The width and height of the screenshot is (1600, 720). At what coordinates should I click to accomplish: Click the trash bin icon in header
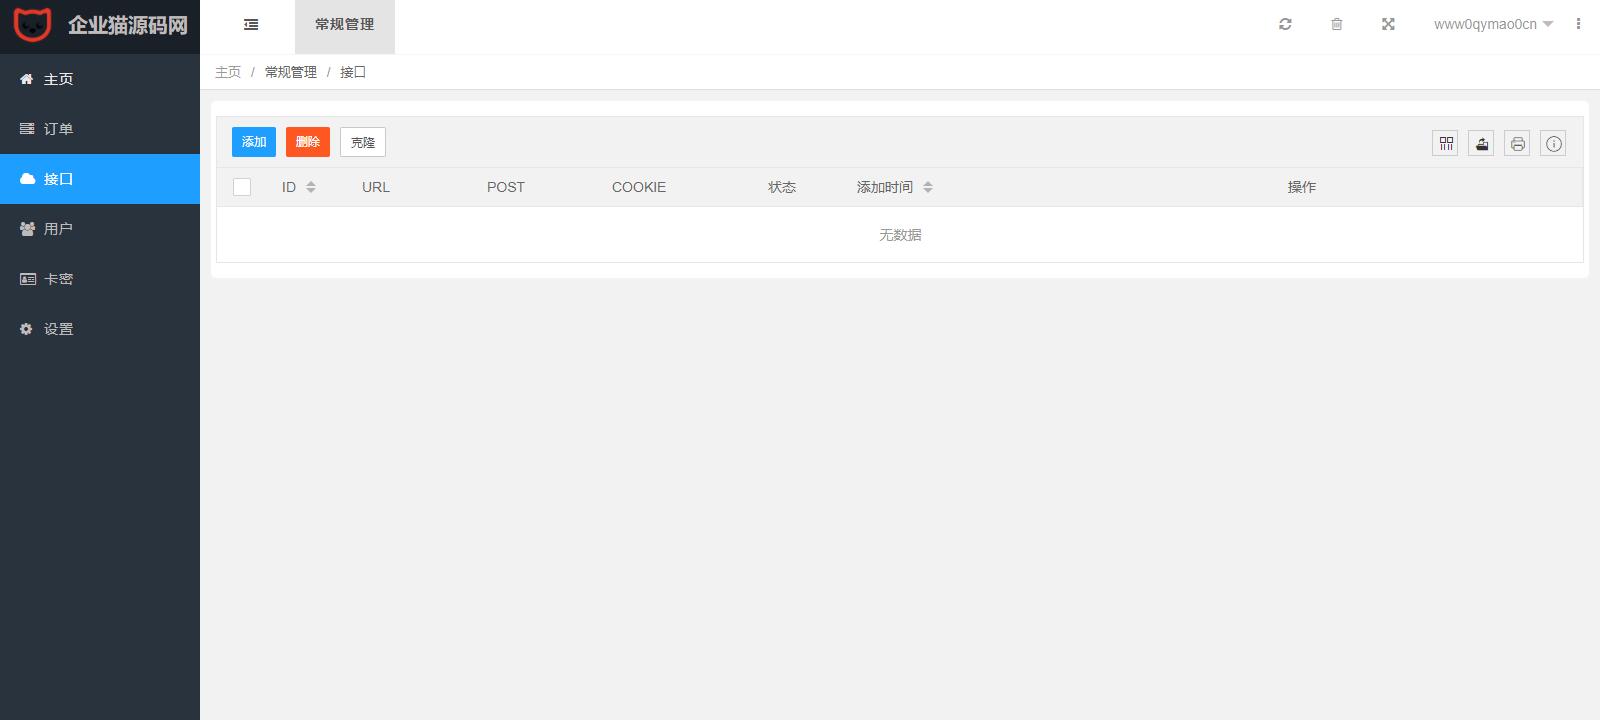pos(1336,24)
